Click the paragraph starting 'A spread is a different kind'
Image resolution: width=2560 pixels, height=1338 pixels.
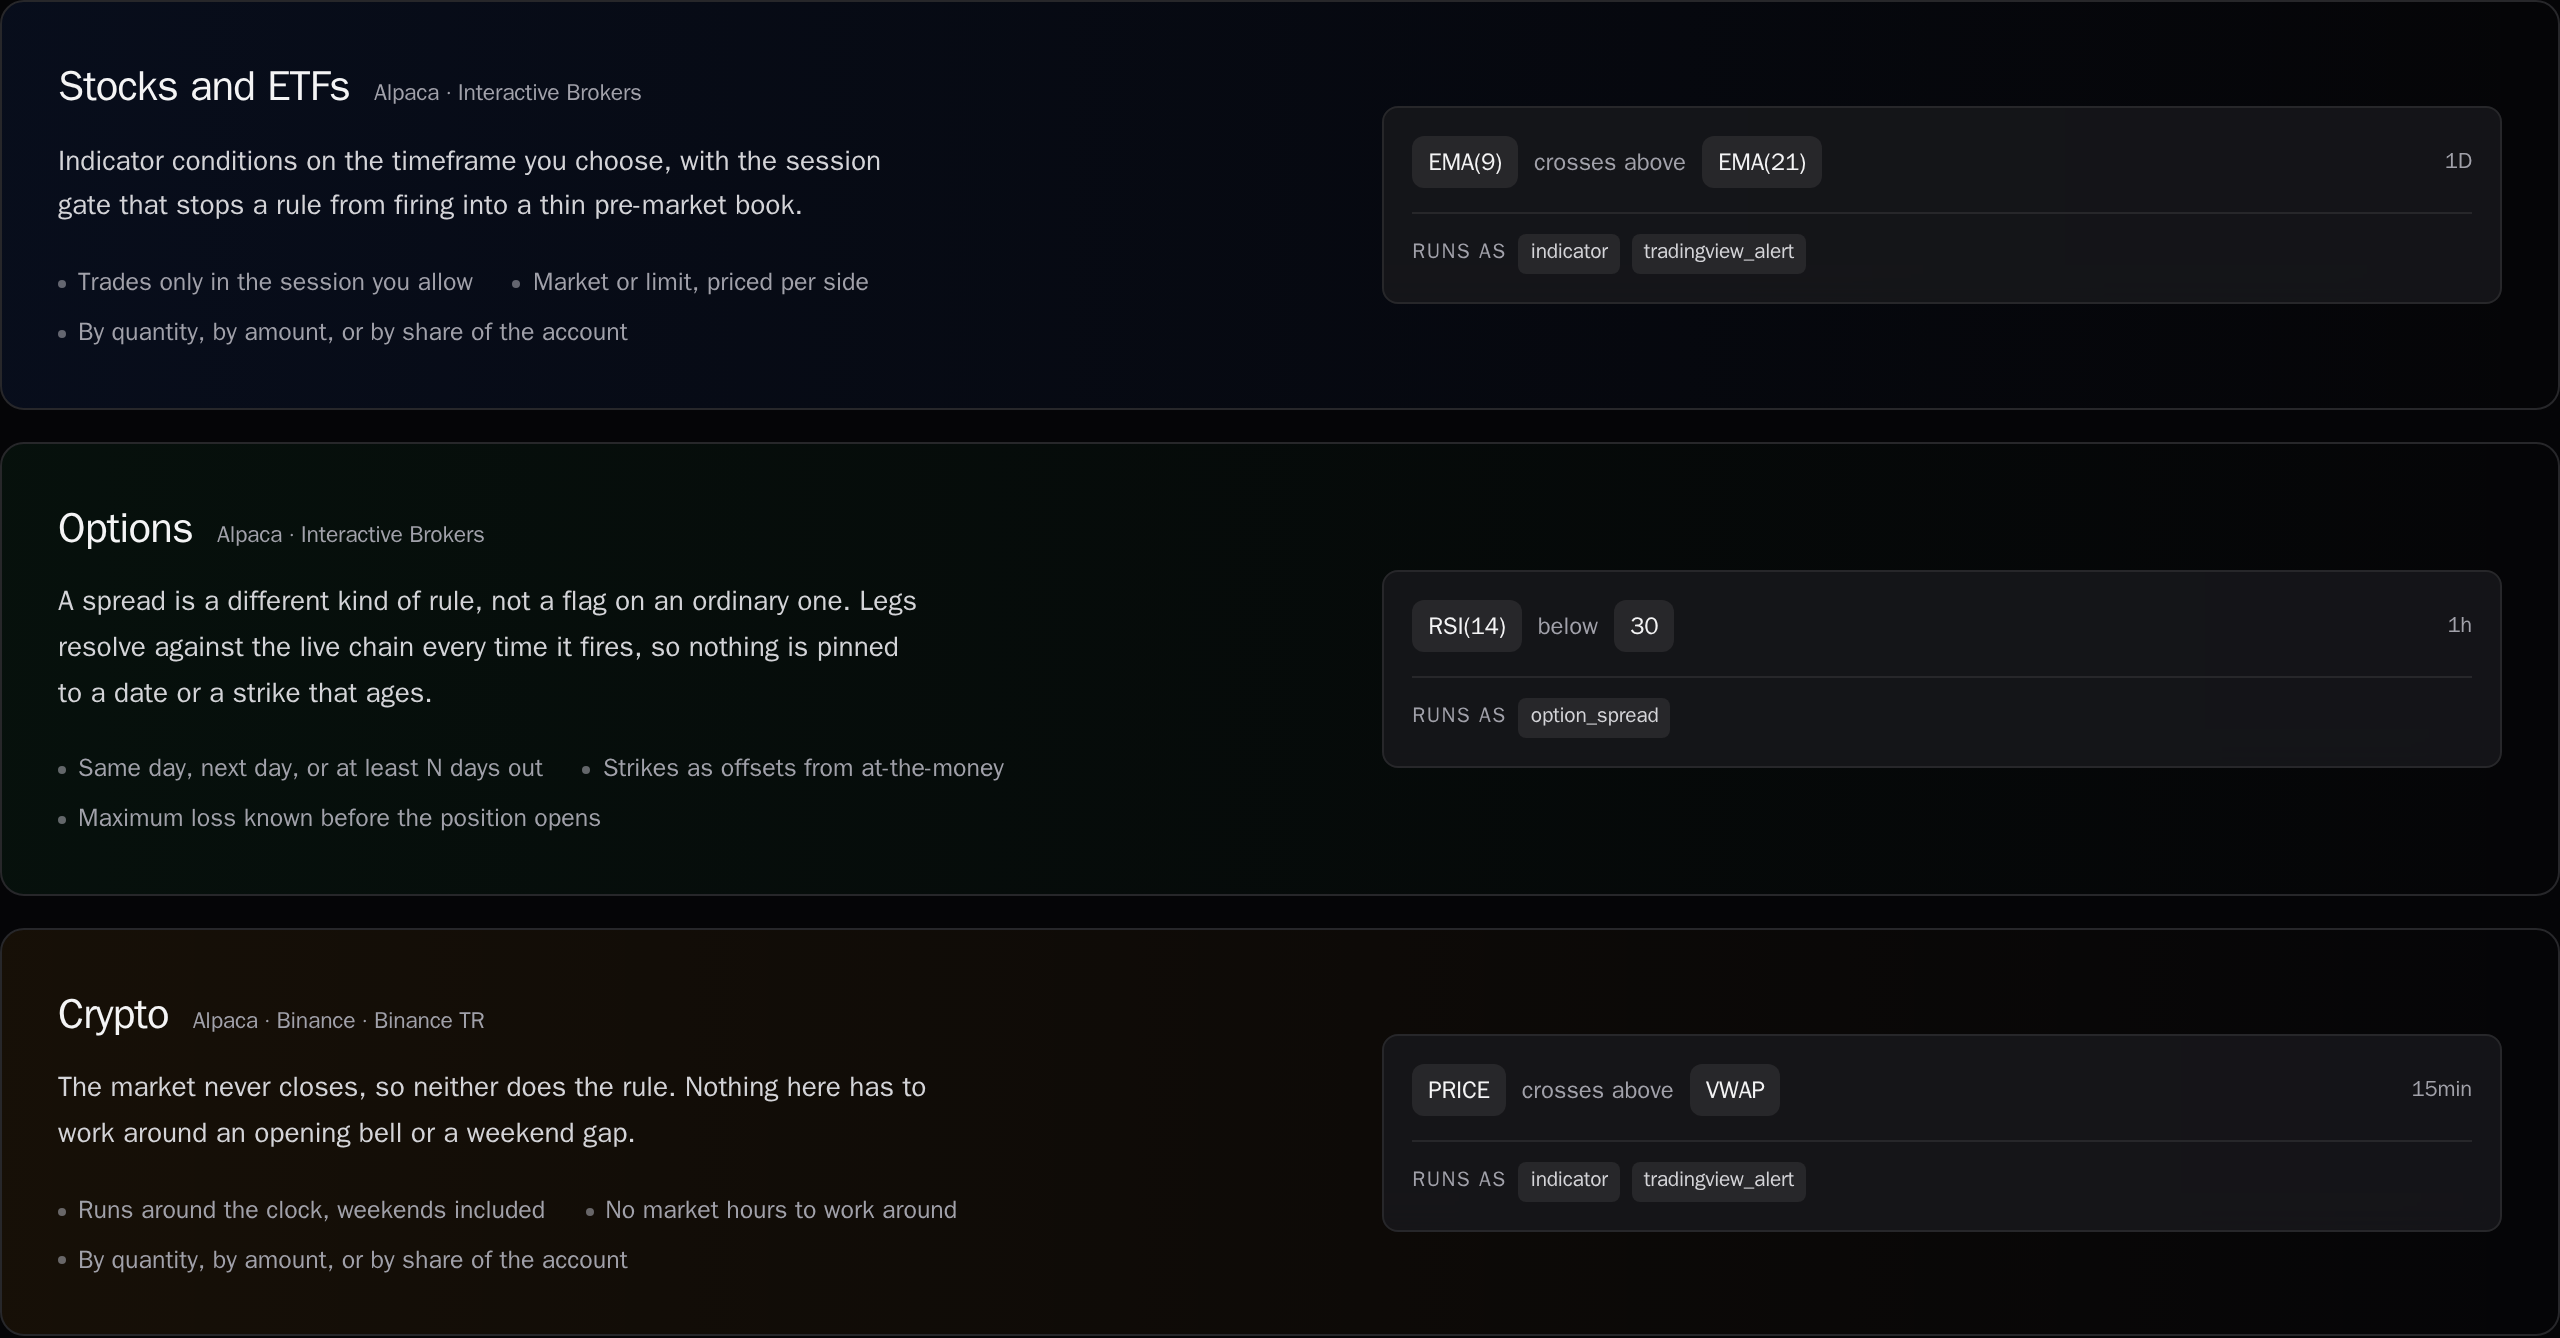point(488,647)
